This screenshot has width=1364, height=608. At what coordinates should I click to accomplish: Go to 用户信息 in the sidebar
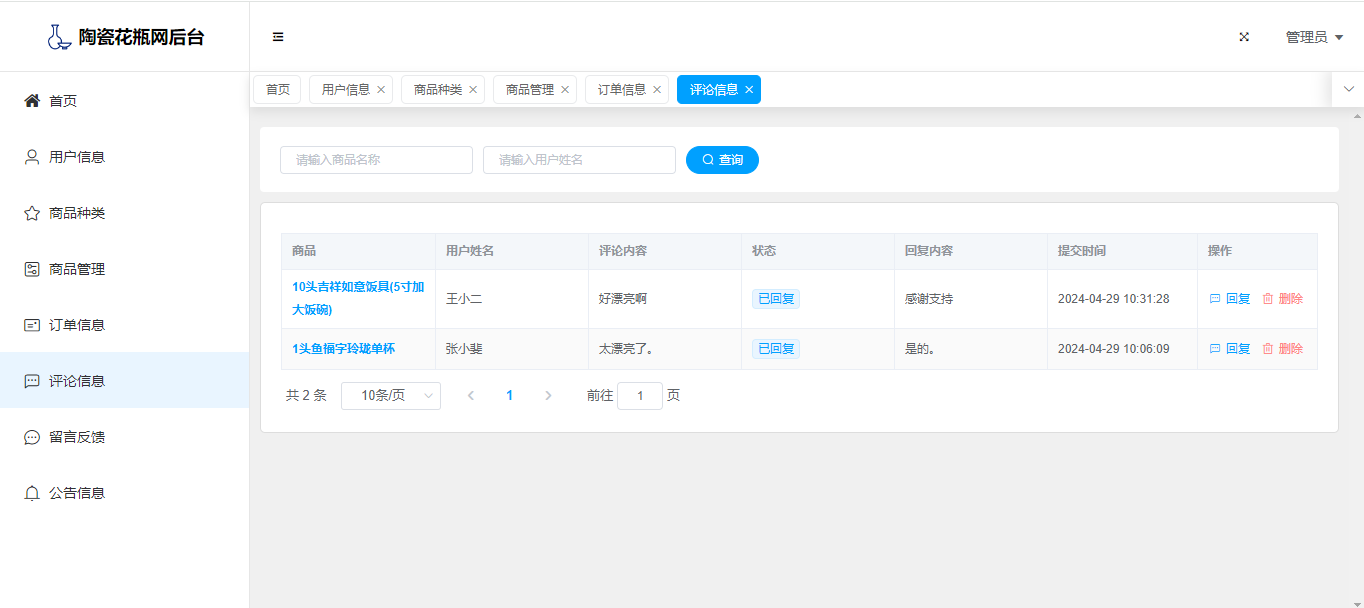[x=76, y=157]
